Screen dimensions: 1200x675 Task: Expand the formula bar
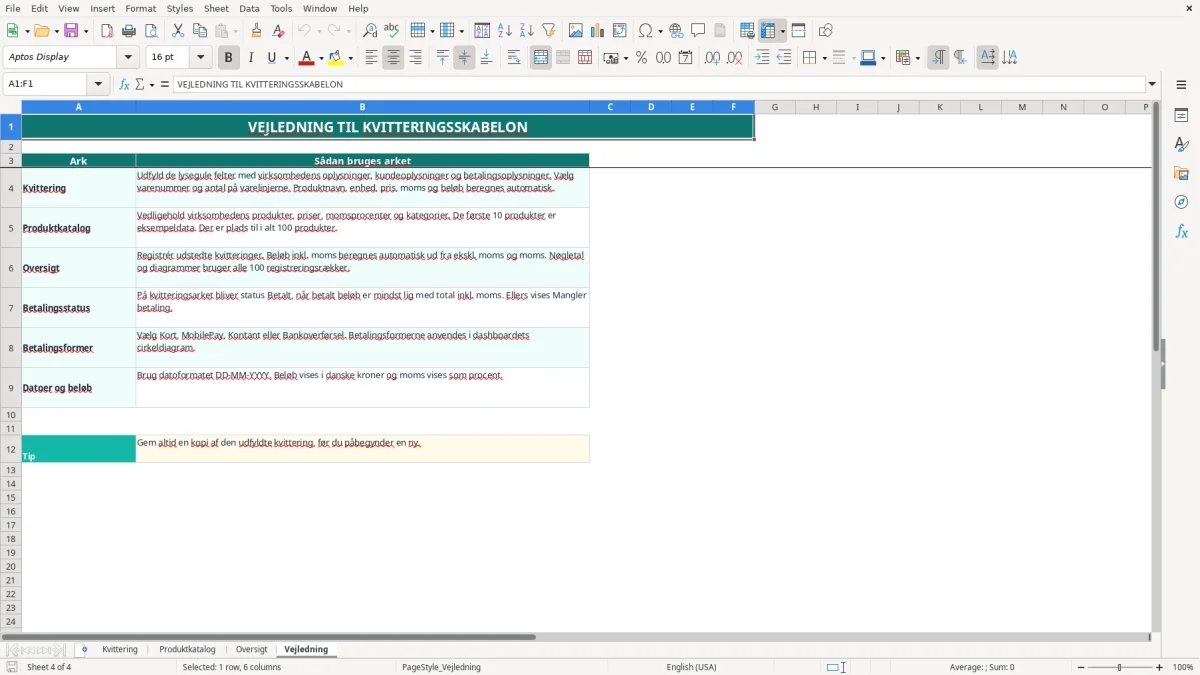pyautogui.click(x=1152, y=85)
